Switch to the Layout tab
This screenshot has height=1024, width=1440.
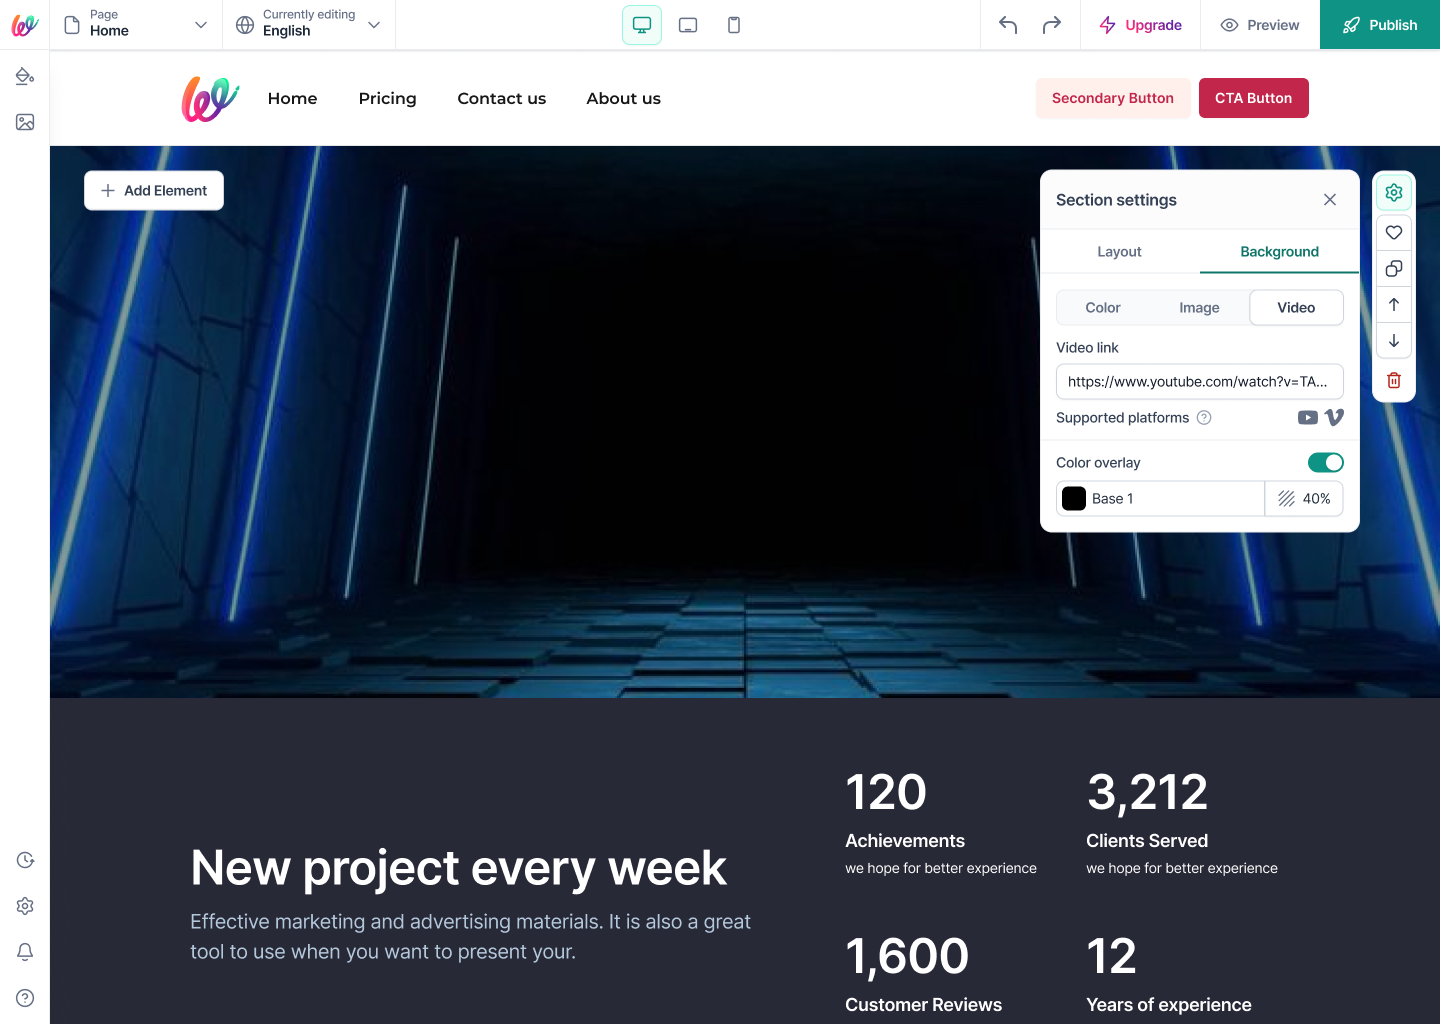click(x=1119, y=252)
